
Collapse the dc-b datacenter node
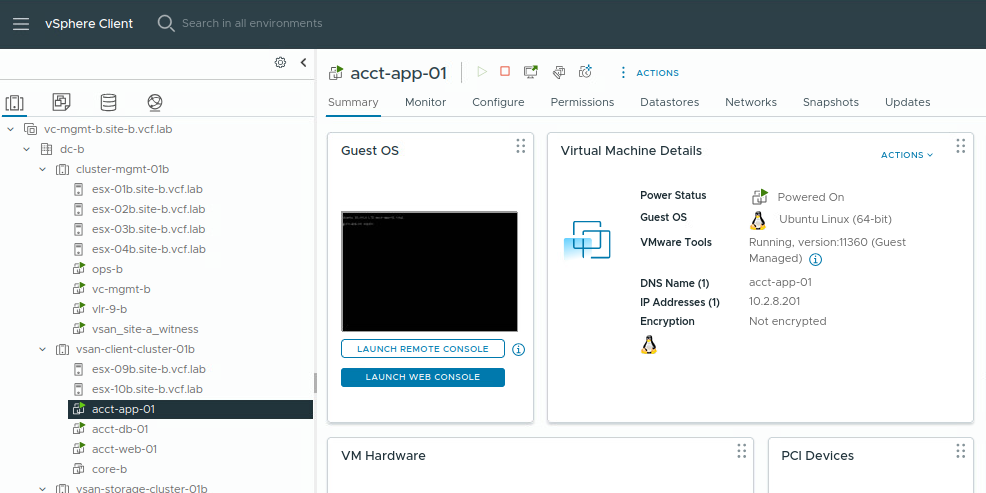27,149
